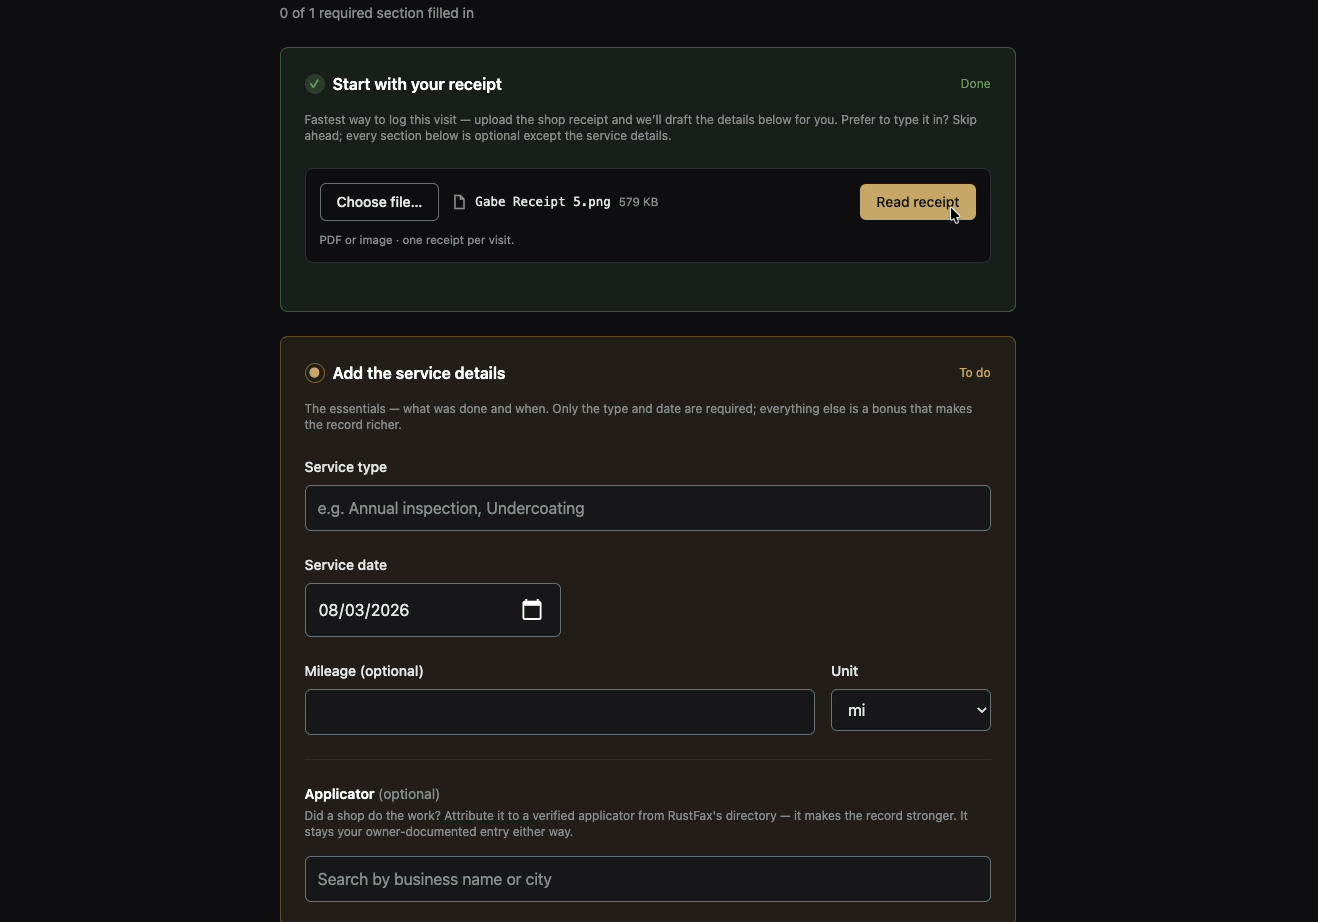Click the Done status label

tap(975, 84)
